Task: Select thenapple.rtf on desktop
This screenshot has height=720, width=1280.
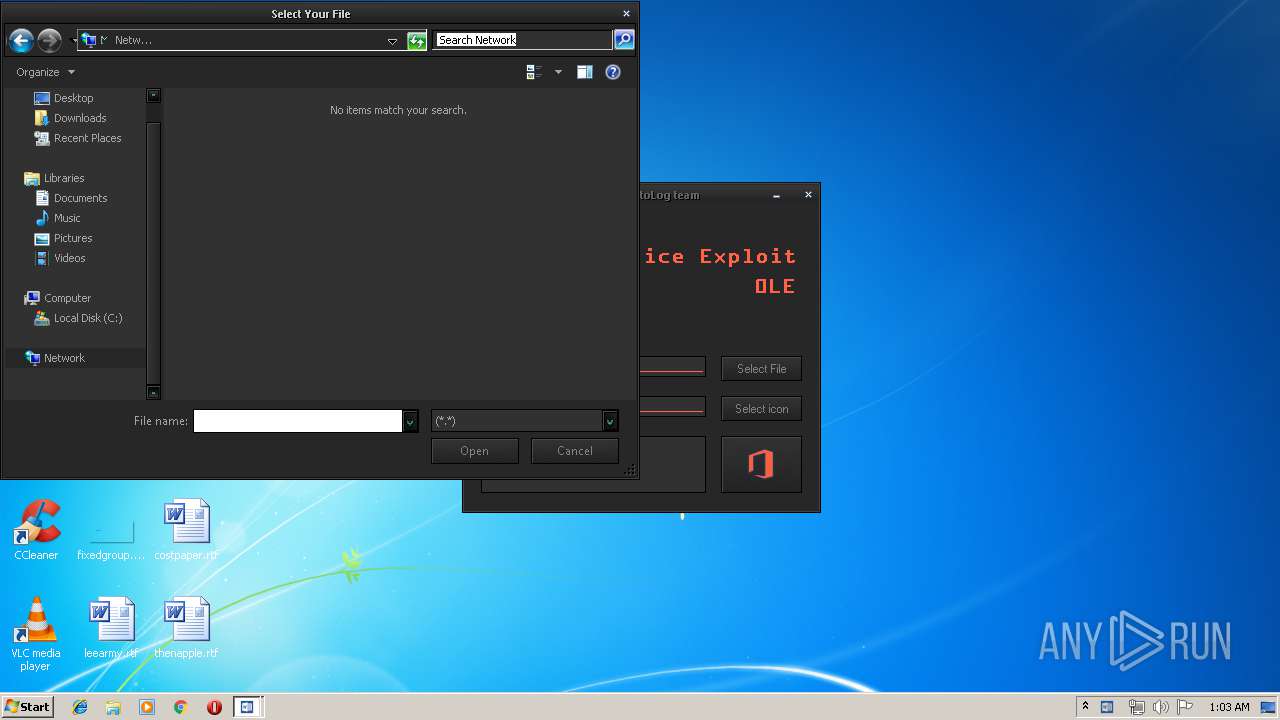Action: pos(186,629)
